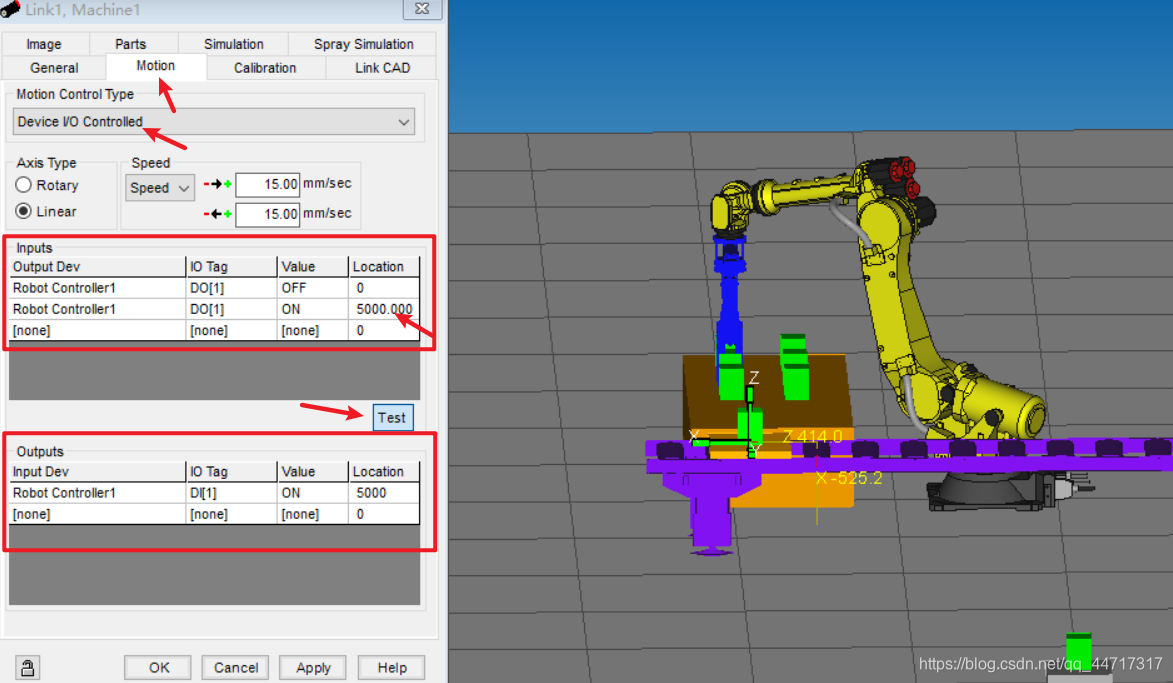Click the Value header in Outputs table
Viewport: 1173px width, 683px height.
(x=312, y=471)
